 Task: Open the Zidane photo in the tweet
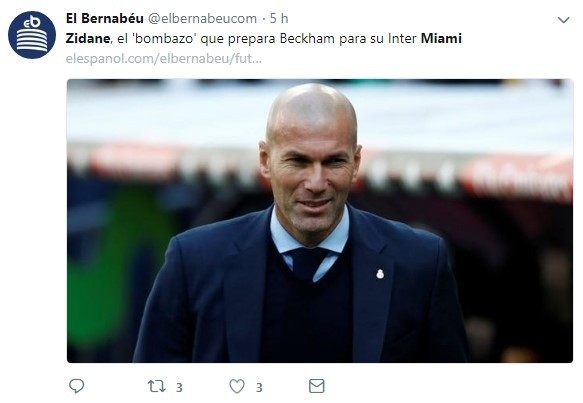pyautogui.click(x=320, y=221)
